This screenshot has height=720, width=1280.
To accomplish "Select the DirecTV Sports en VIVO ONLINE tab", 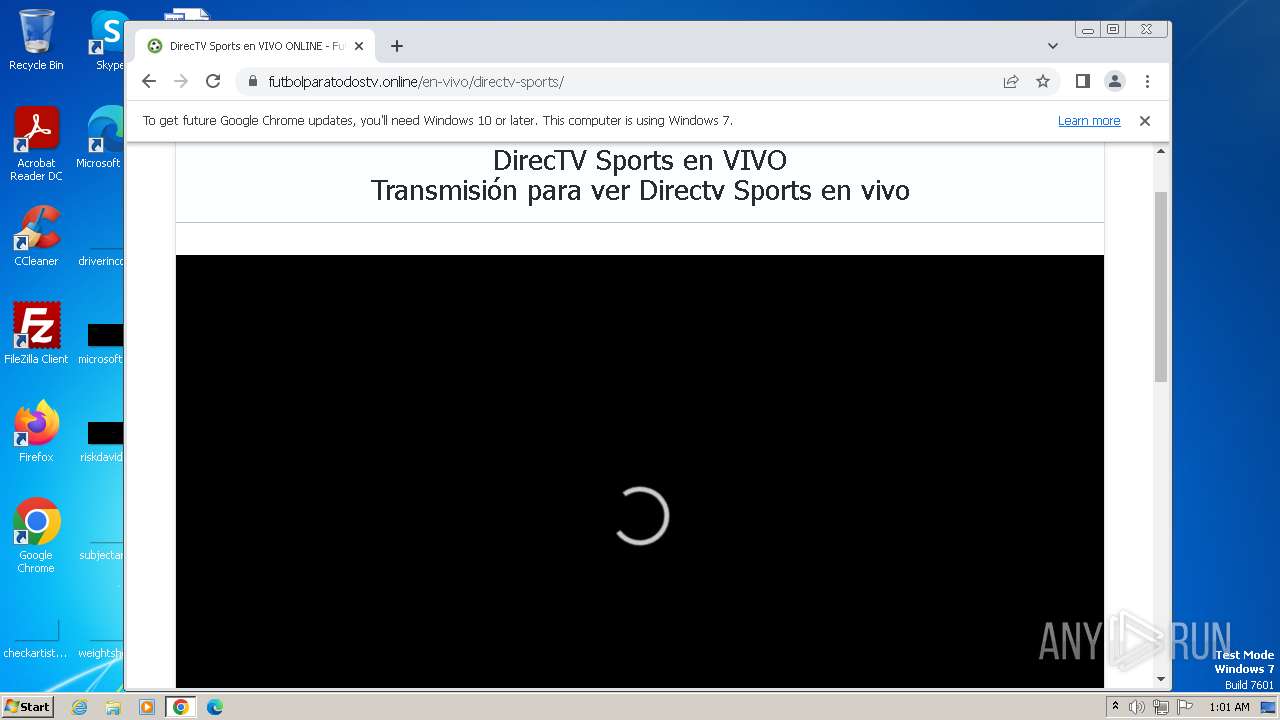I will click(x=255, y=46).
